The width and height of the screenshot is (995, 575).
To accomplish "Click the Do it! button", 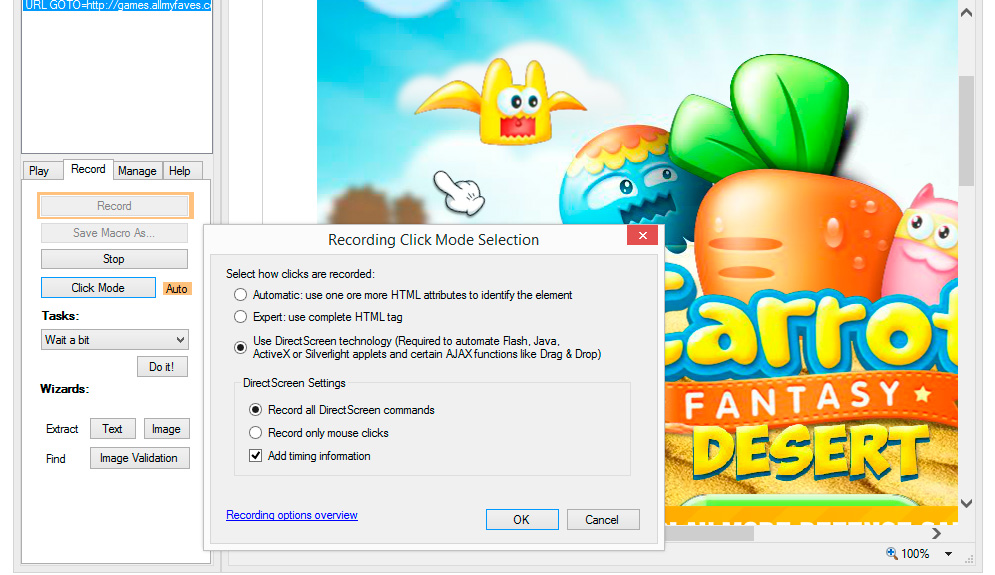I will [x=162, y=367].
